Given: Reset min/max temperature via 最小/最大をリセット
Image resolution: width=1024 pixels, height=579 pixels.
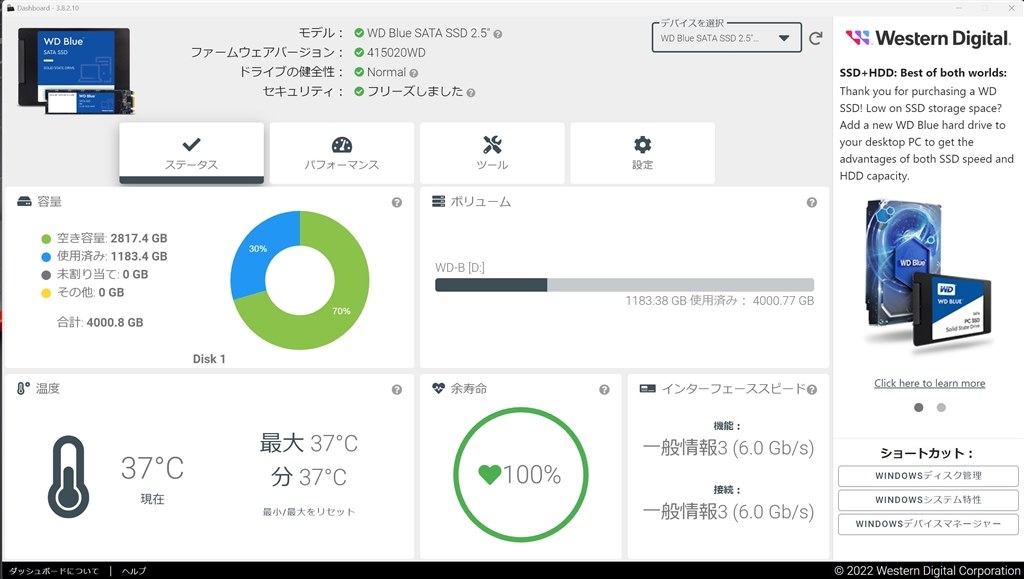Looking at the screenshot, I should pyautogui.click(x=308, y=512).
